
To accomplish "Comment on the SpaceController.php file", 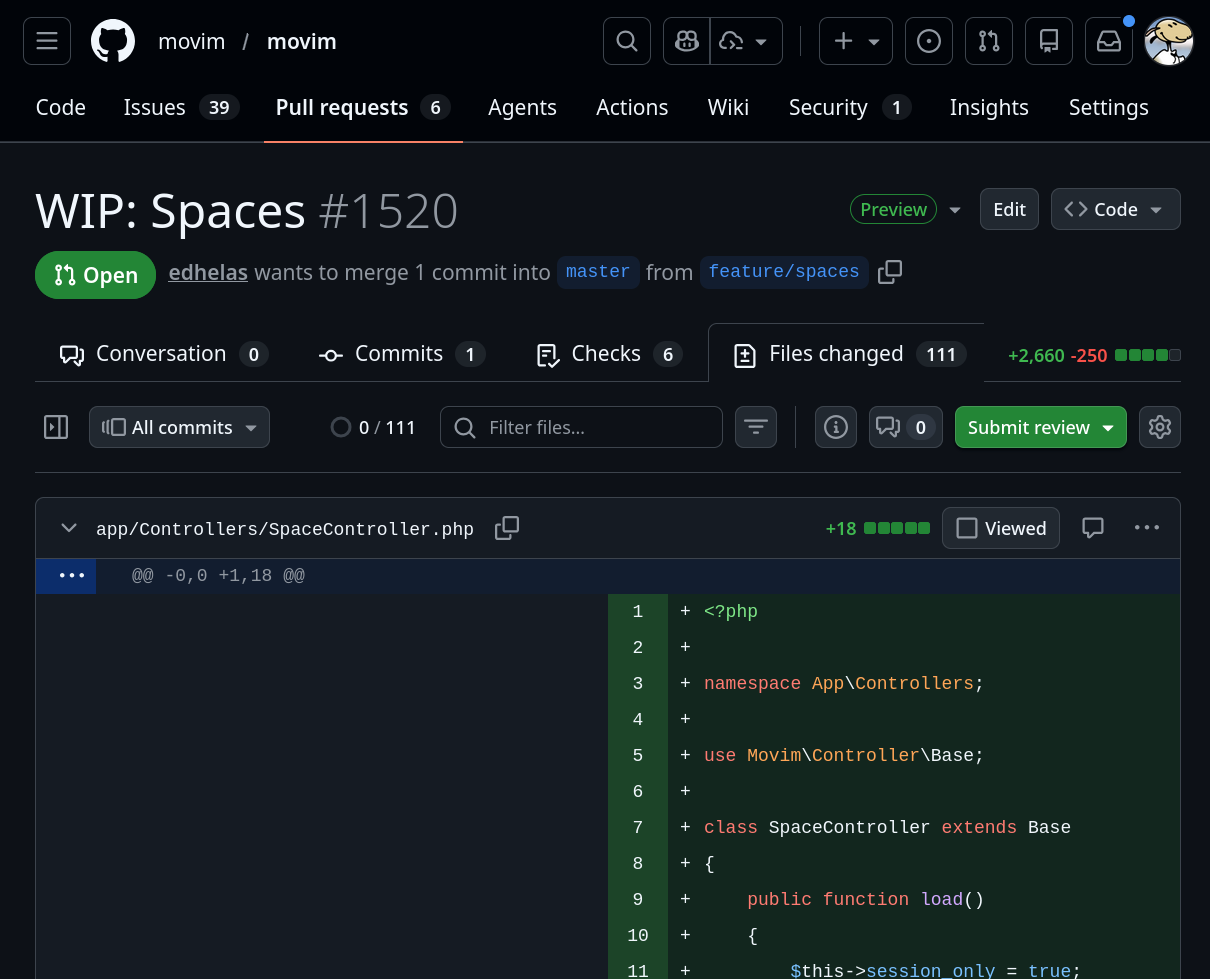I will (1093, 528).
